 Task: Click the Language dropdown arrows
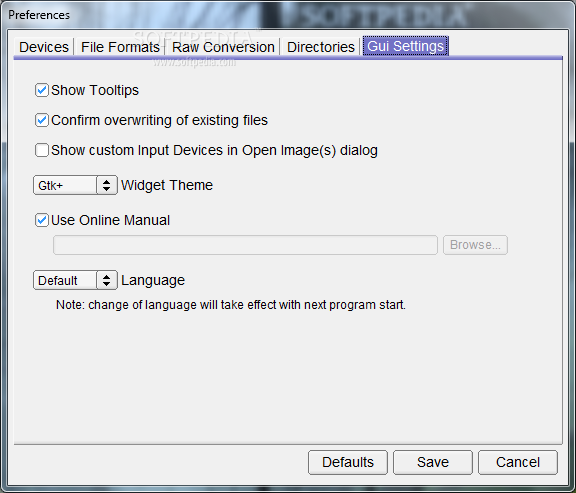(x=107, y=280)
